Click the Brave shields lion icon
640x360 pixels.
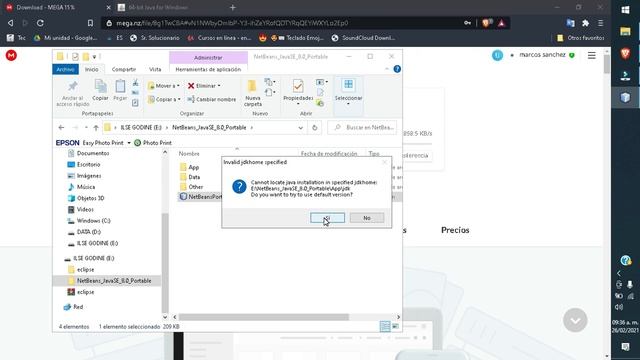[486, 23]
